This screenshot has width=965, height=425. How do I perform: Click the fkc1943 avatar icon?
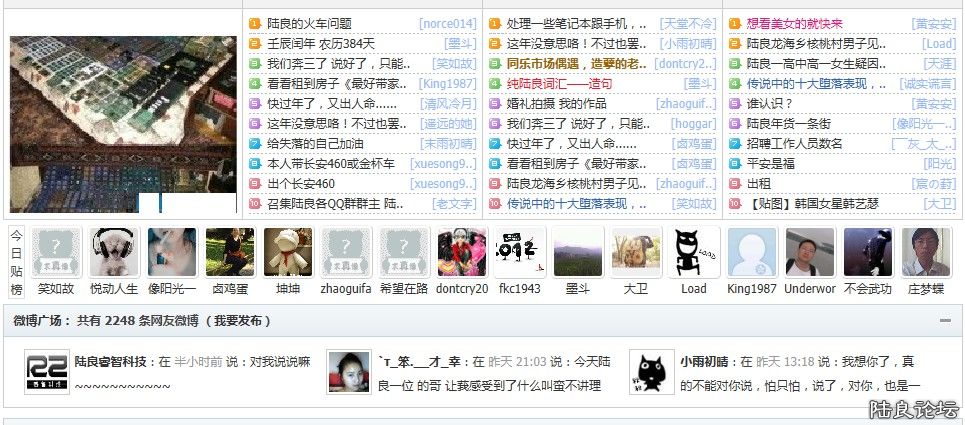click(x=520, y=252)
